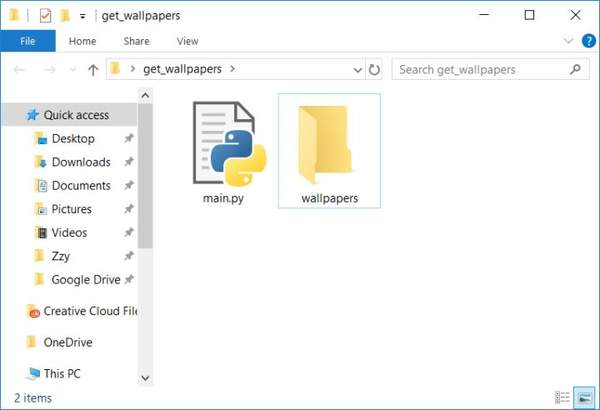The height and width of the screenshot is (410, 600).
Task: Expand the ribbon chevron
Action: pyautogui.click(x=569, y=41)
